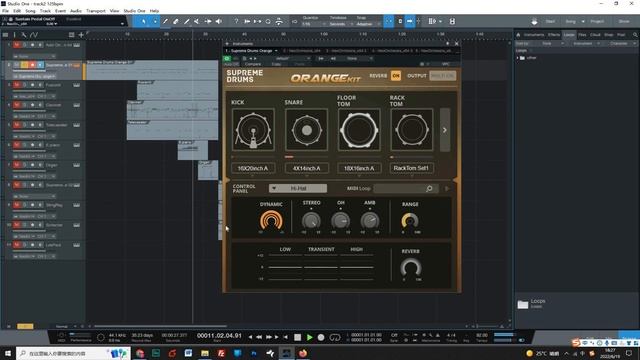Mute the Supreme Drums Orange track

pyautogui.click(x=17, y=65)
